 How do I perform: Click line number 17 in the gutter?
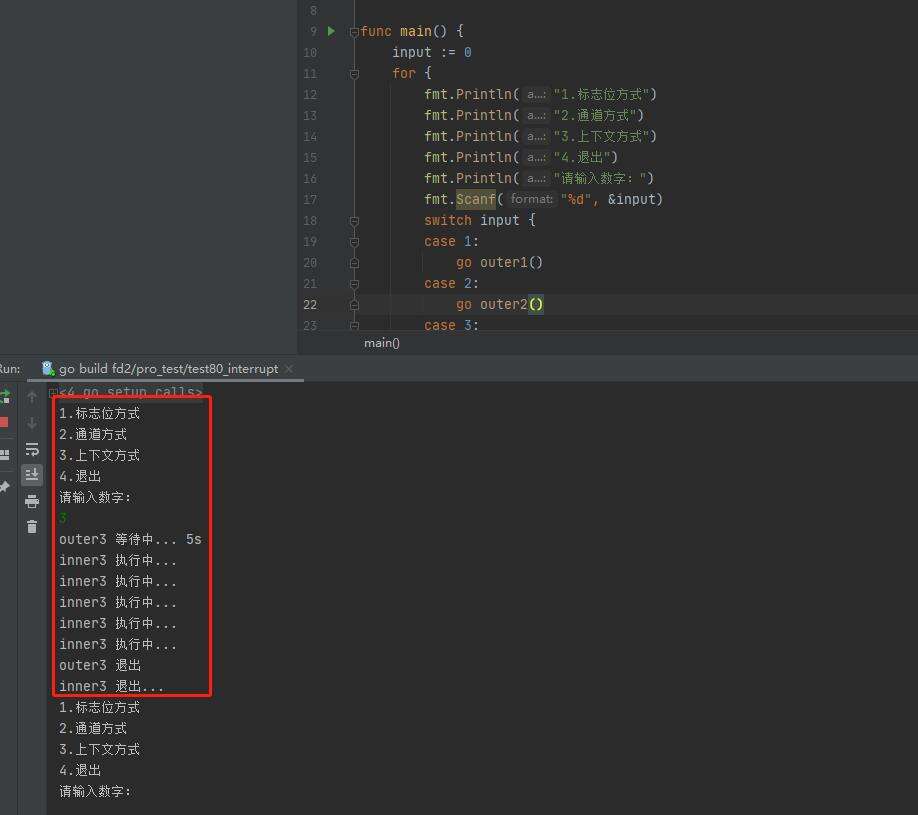point(310,200)
